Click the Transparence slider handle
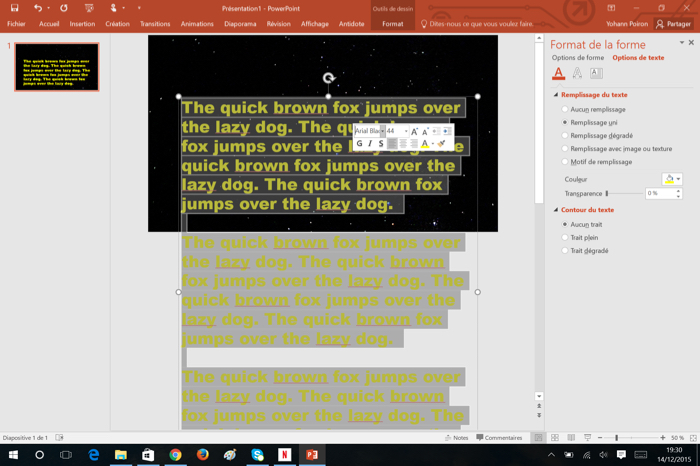This screenshot has height=466, width=700. coord(607,193)
